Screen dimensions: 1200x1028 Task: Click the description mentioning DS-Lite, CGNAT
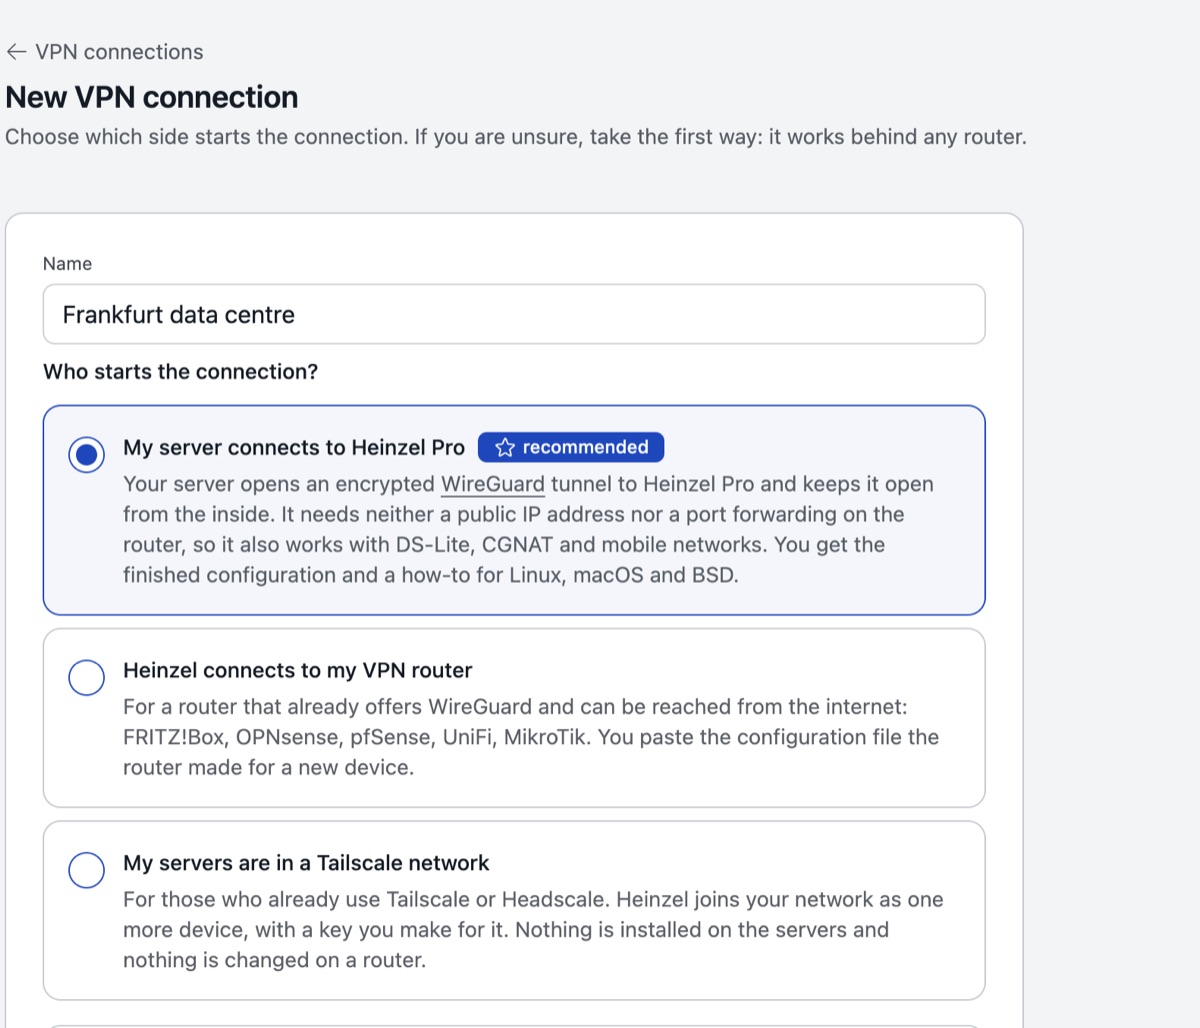click(x=528, y=529)
